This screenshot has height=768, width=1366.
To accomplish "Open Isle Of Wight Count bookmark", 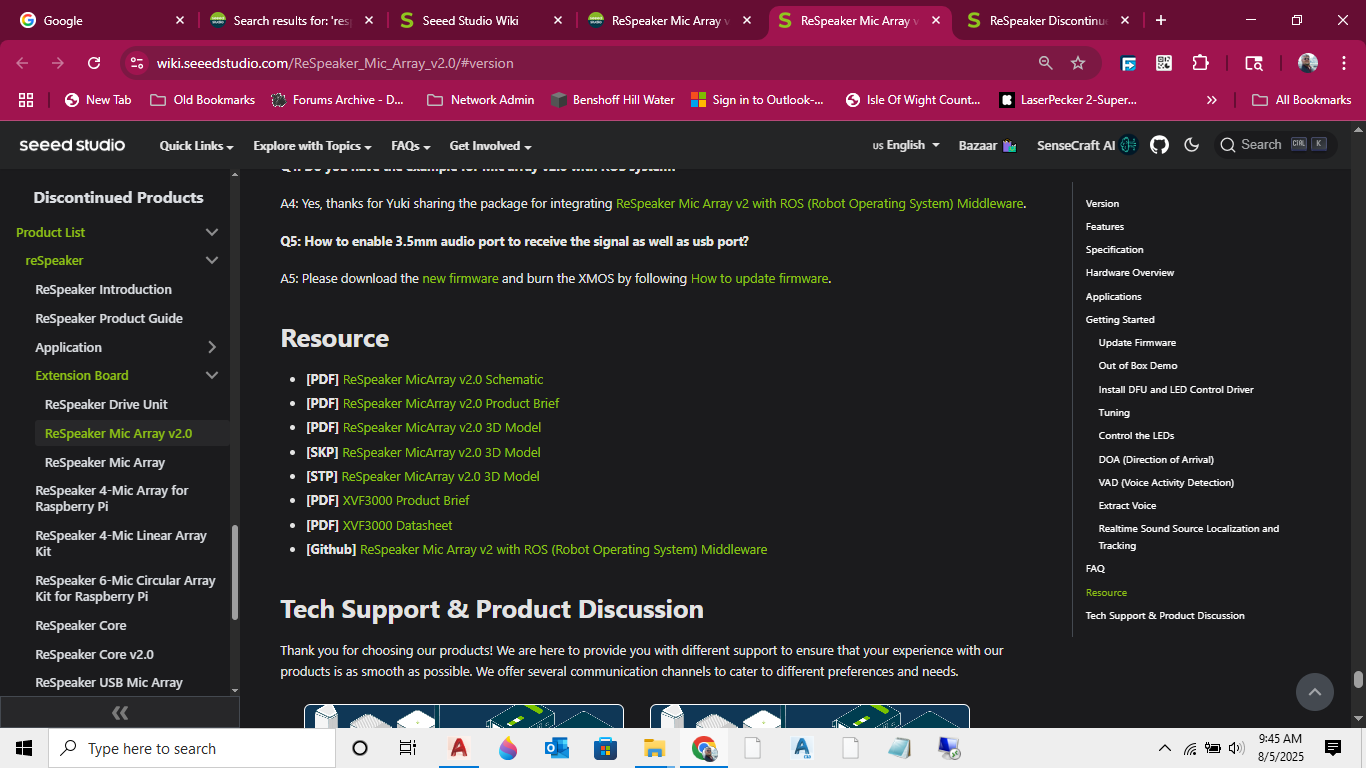I will coord(913,100).
